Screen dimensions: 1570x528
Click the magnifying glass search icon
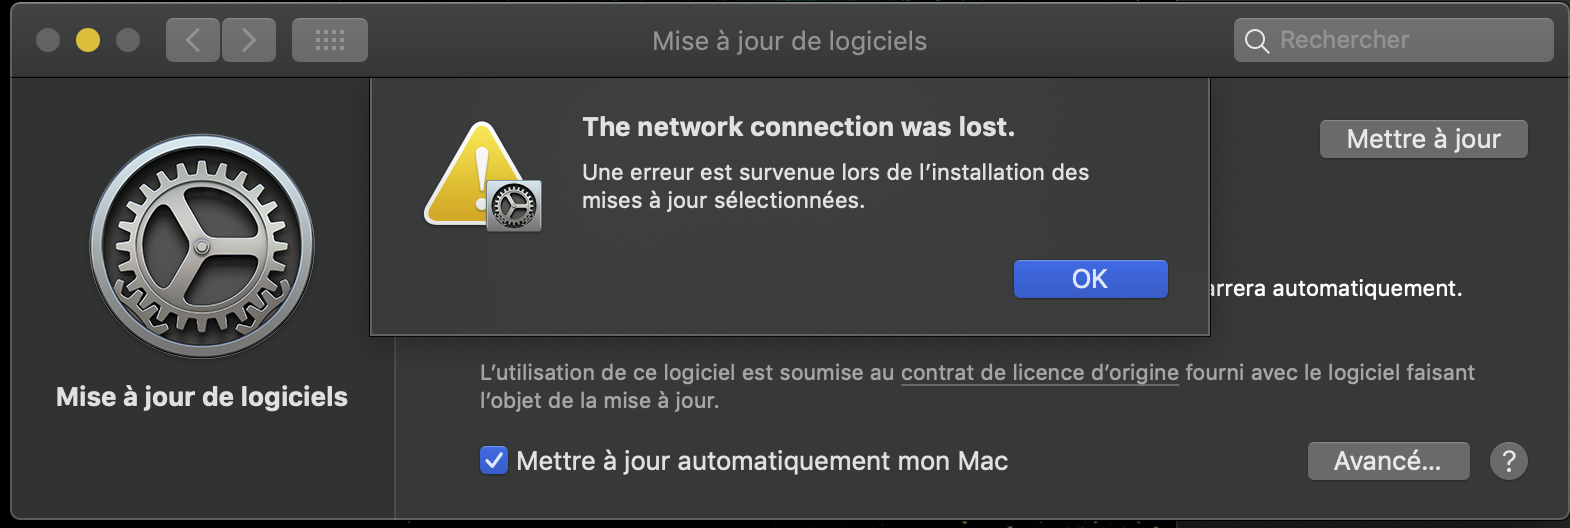(1257, 41)
